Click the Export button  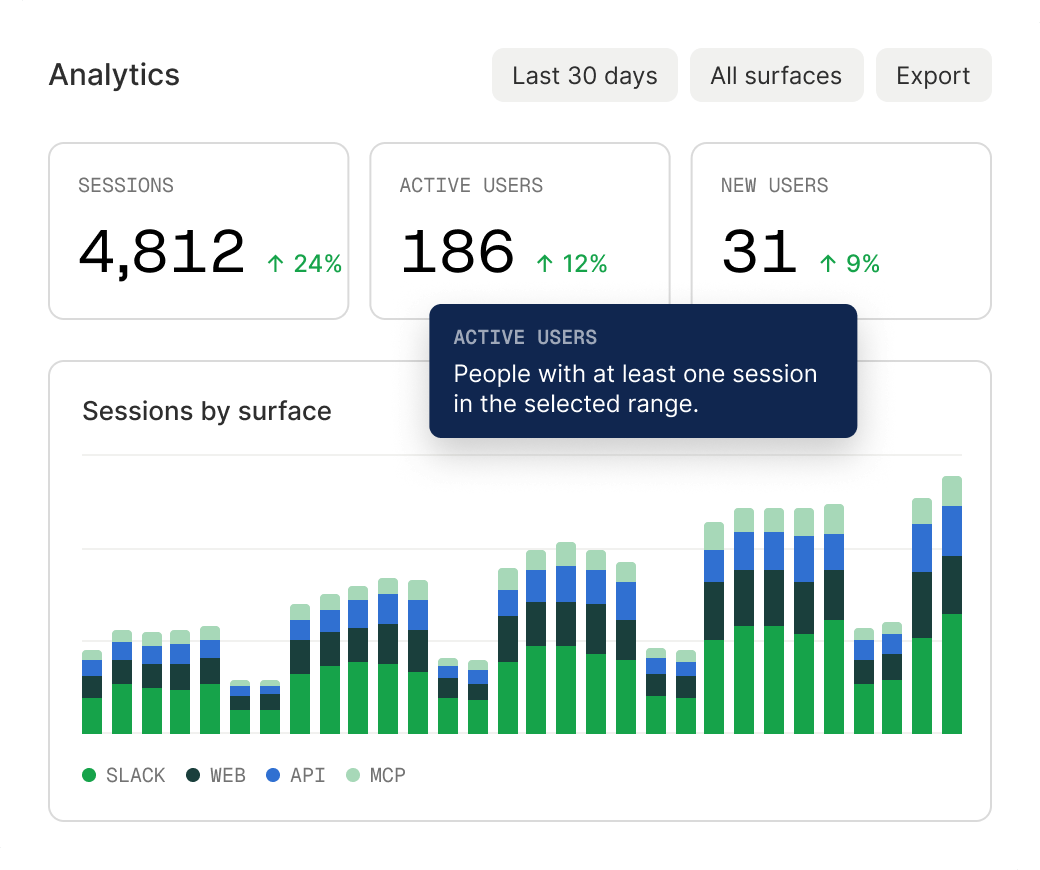pos(933,75)
